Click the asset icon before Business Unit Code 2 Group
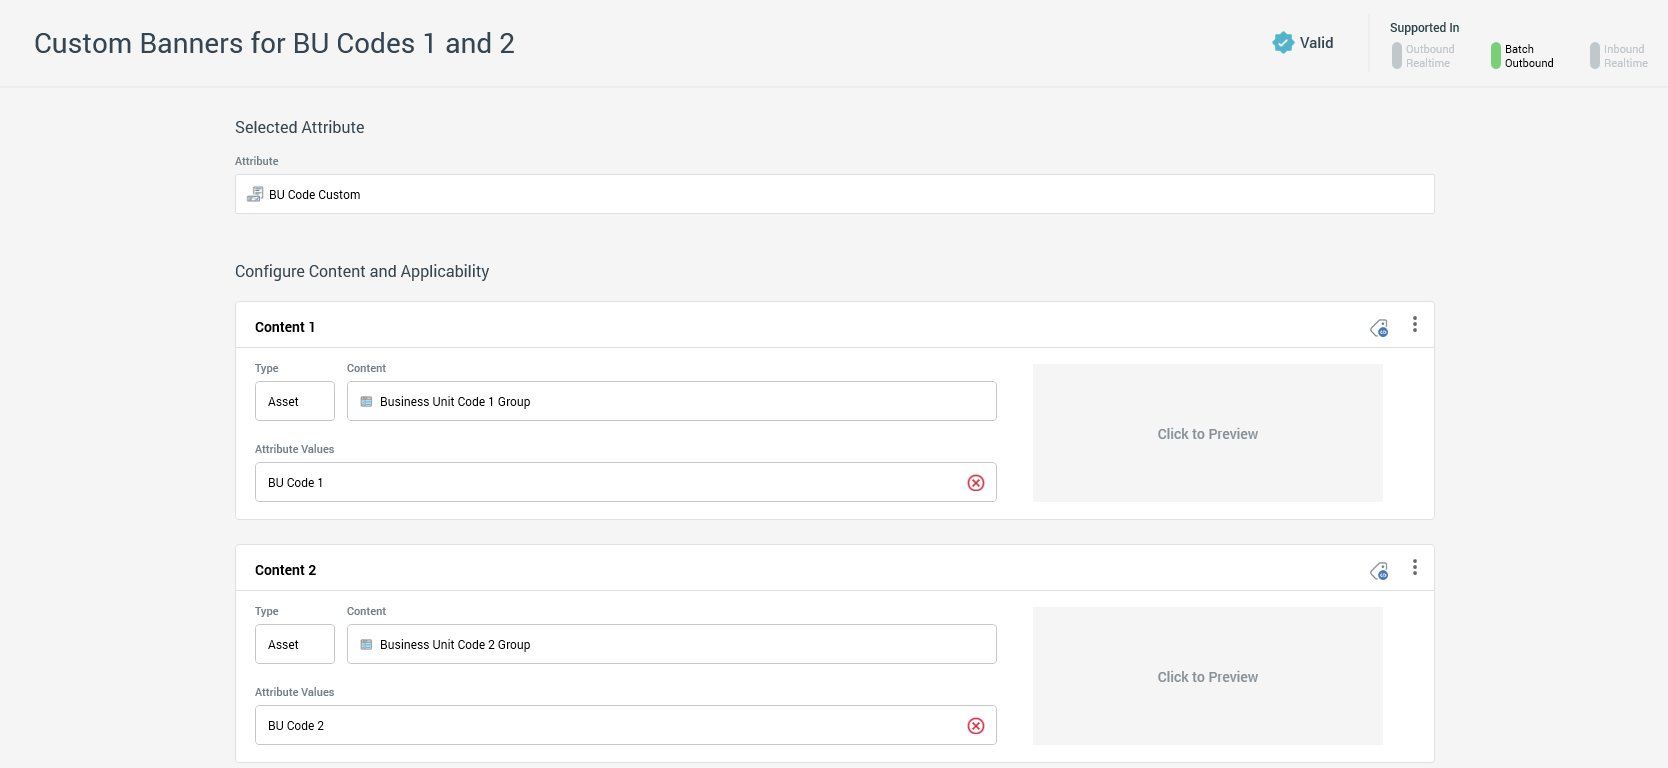 tap(366, 645)
